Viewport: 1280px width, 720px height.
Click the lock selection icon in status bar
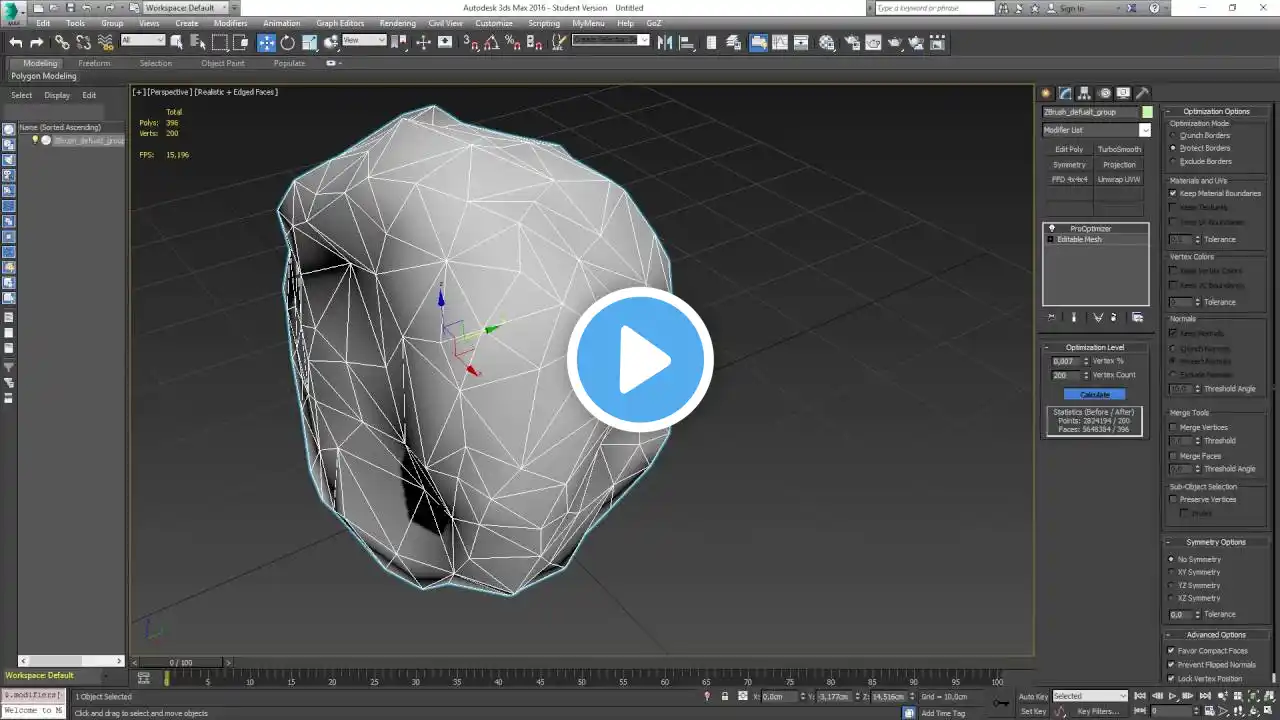coord(725,696)
